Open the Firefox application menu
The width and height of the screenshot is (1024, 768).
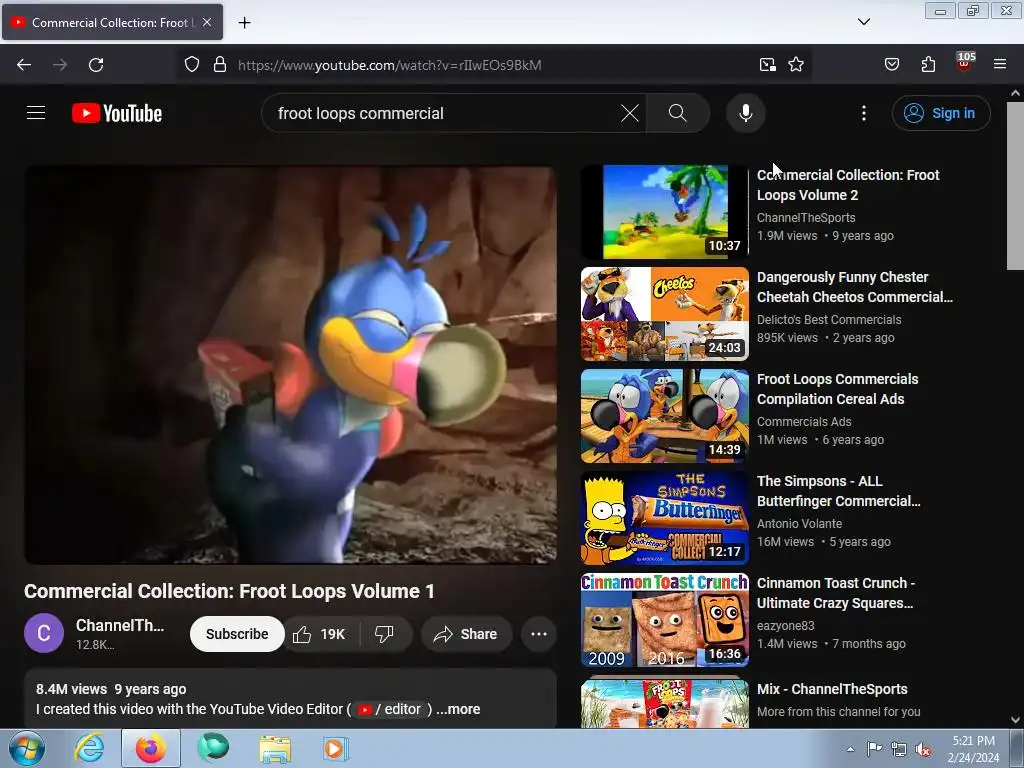click(1000, 65)
